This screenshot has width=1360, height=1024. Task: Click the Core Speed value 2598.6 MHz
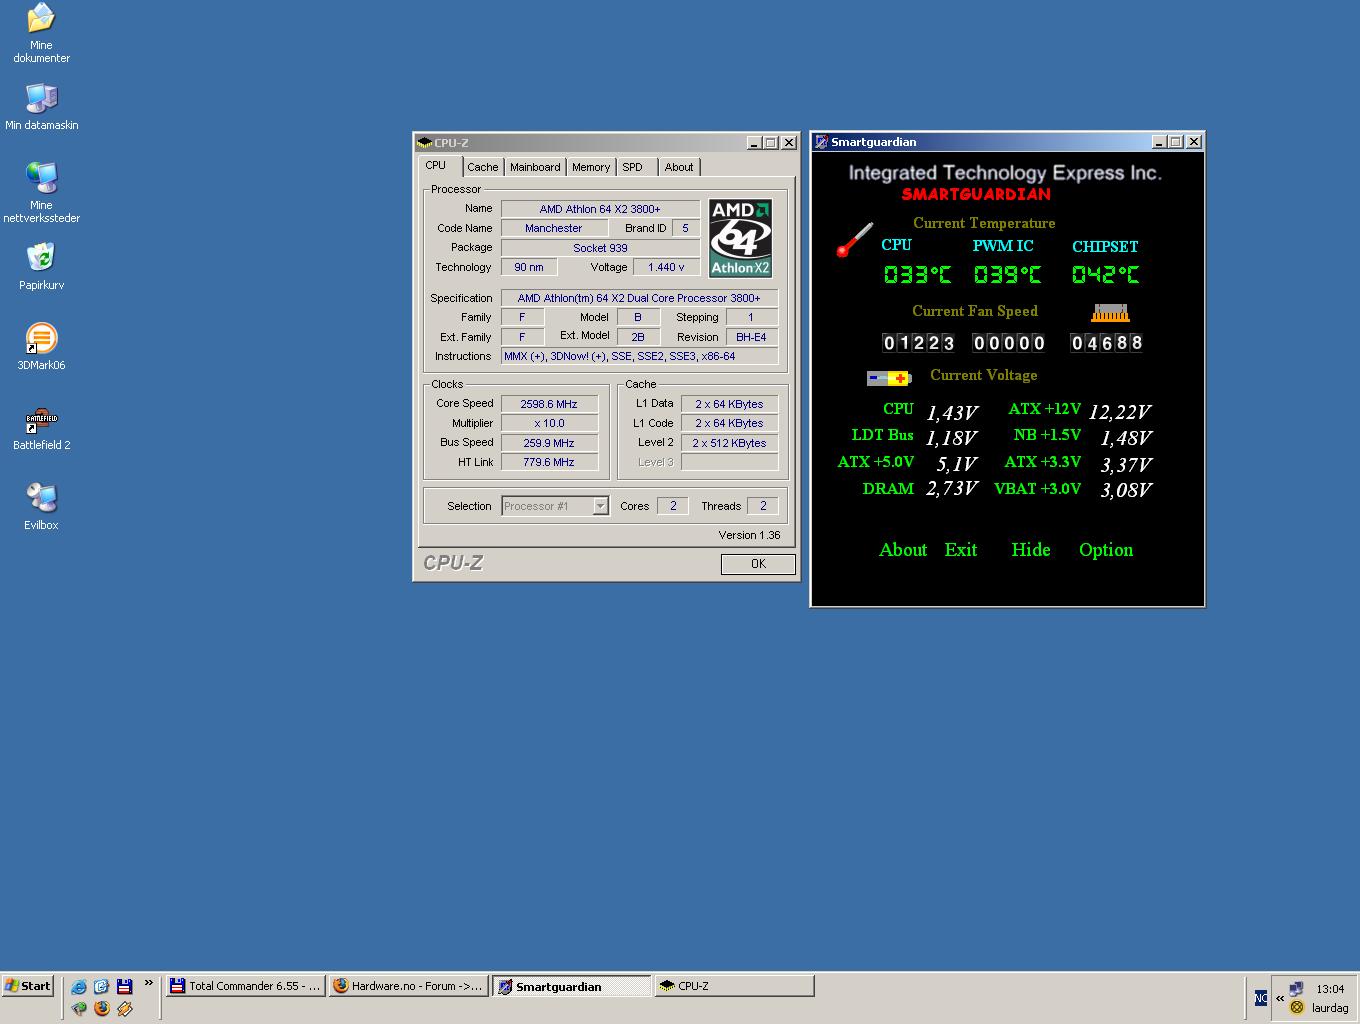coord(549,404)
